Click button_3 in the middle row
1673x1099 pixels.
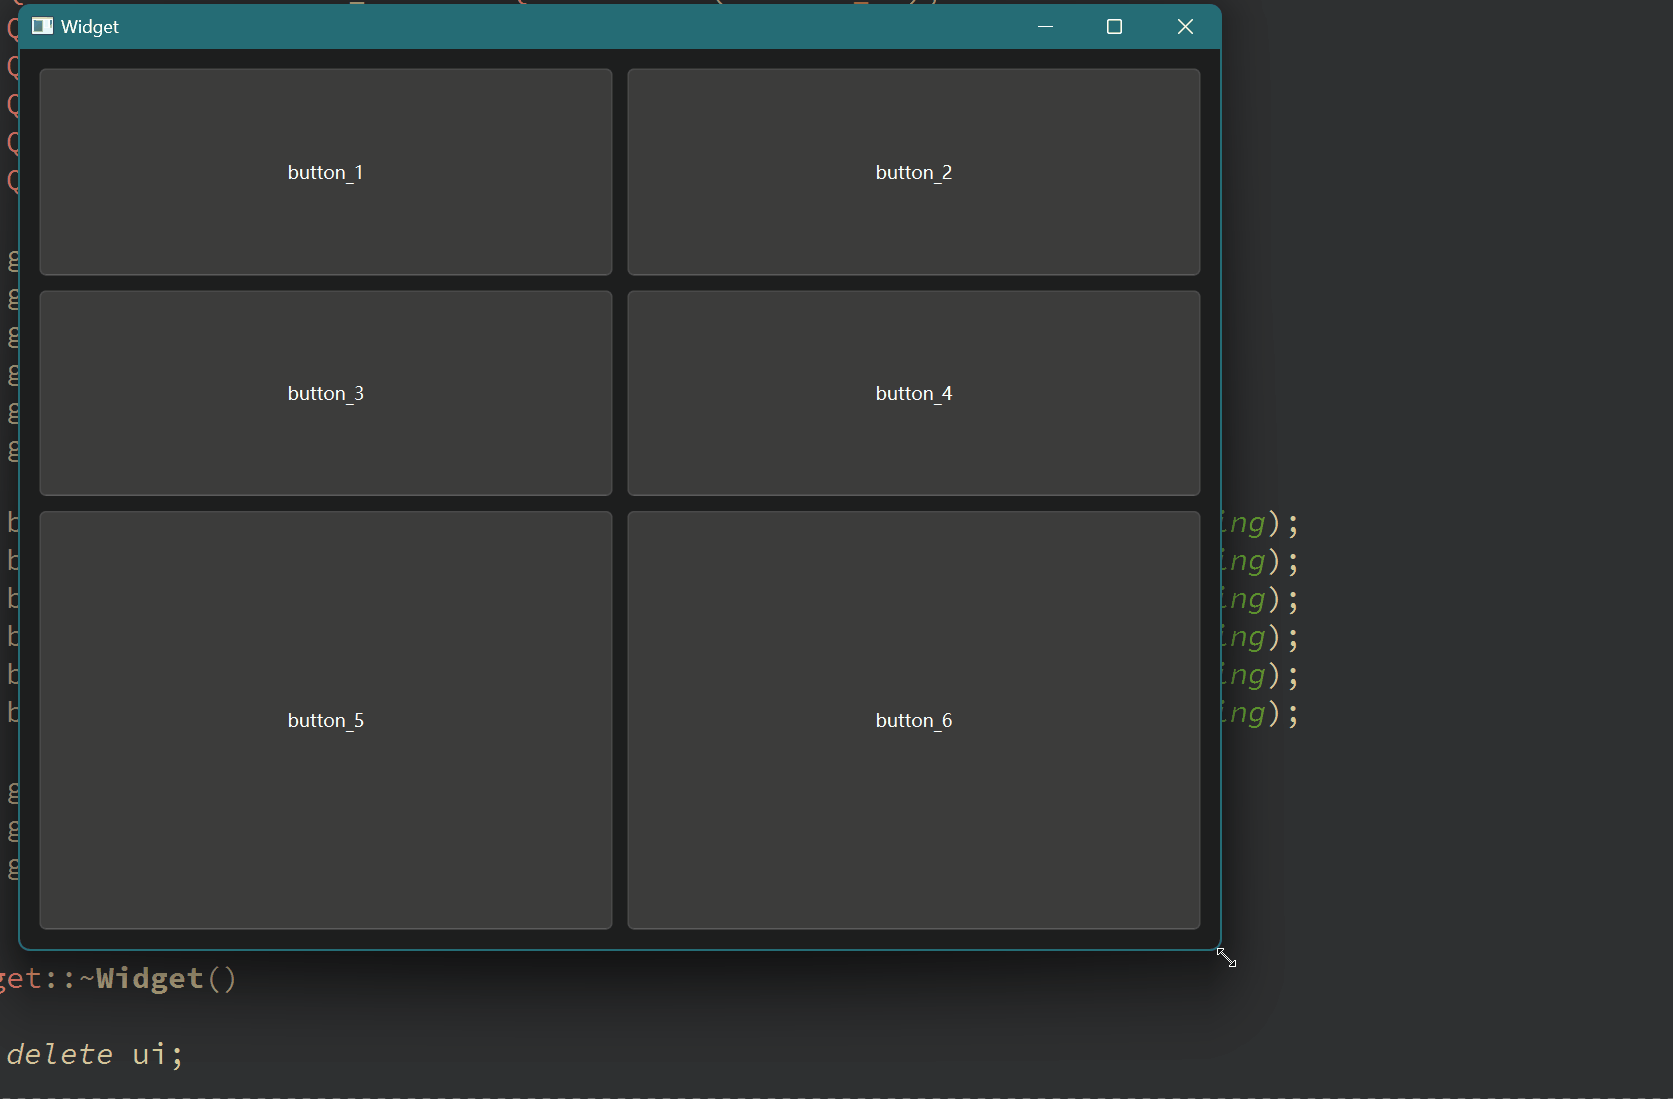[325, 393]
